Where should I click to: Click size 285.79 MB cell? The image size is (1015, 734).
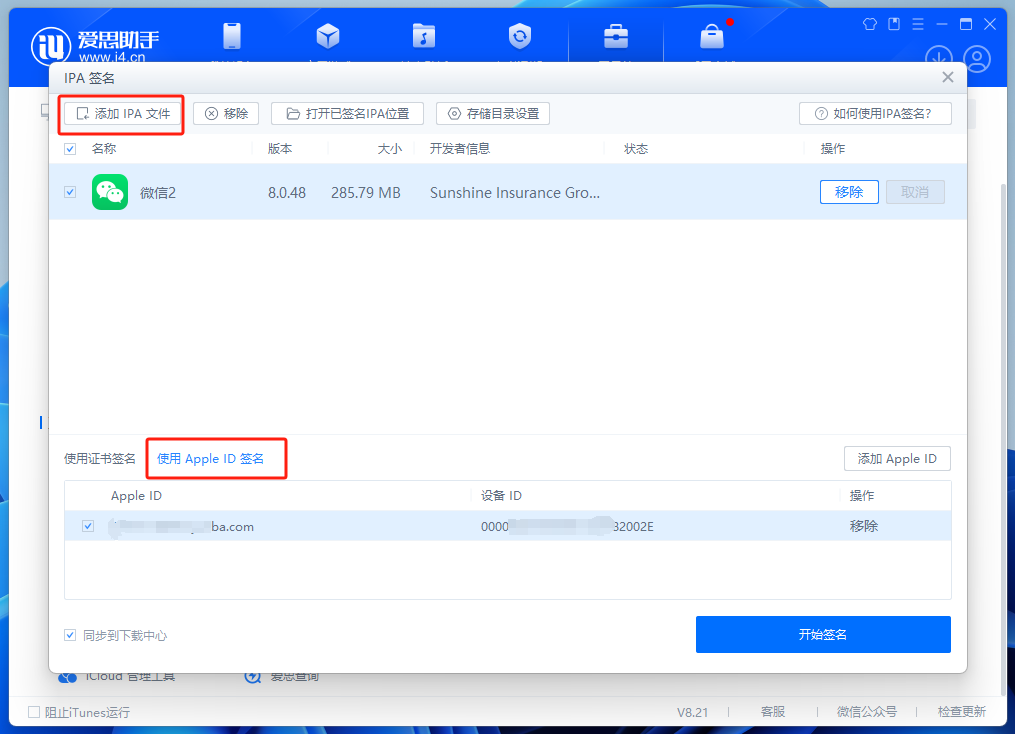coord(366,193)
